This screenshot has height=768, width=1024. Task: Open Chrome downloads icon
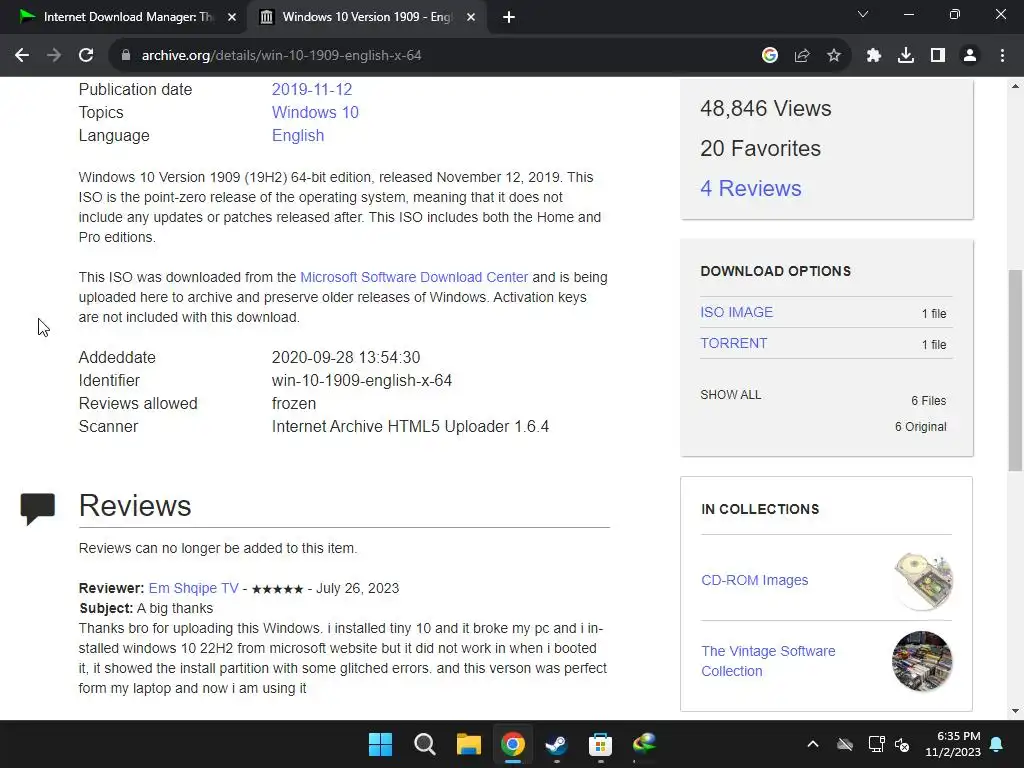click(906, 56)
